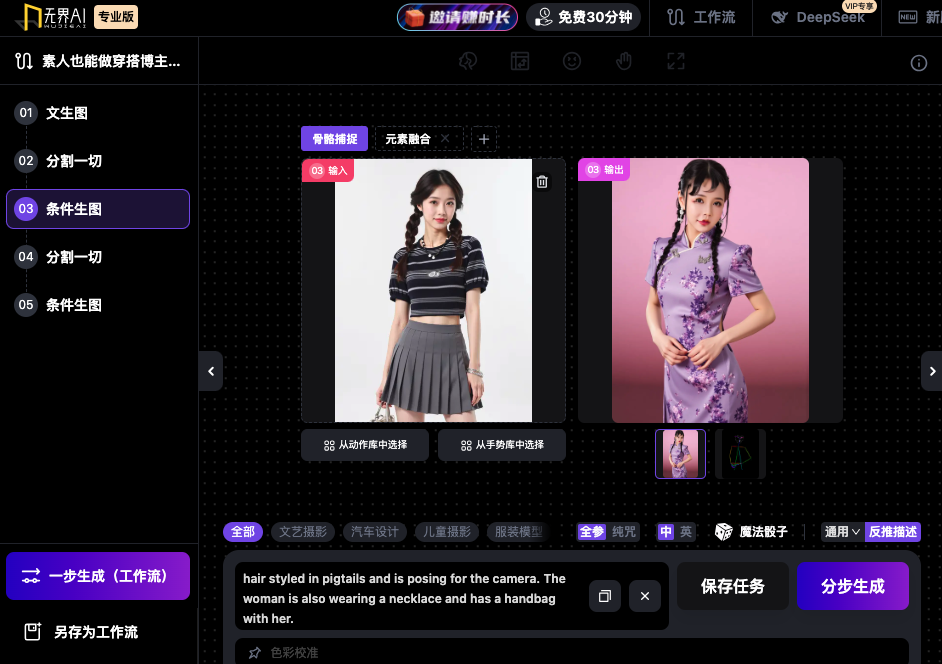Expand the right panel arrow
The width and height of the screenshot is (942, 664).
pos(931,371)
